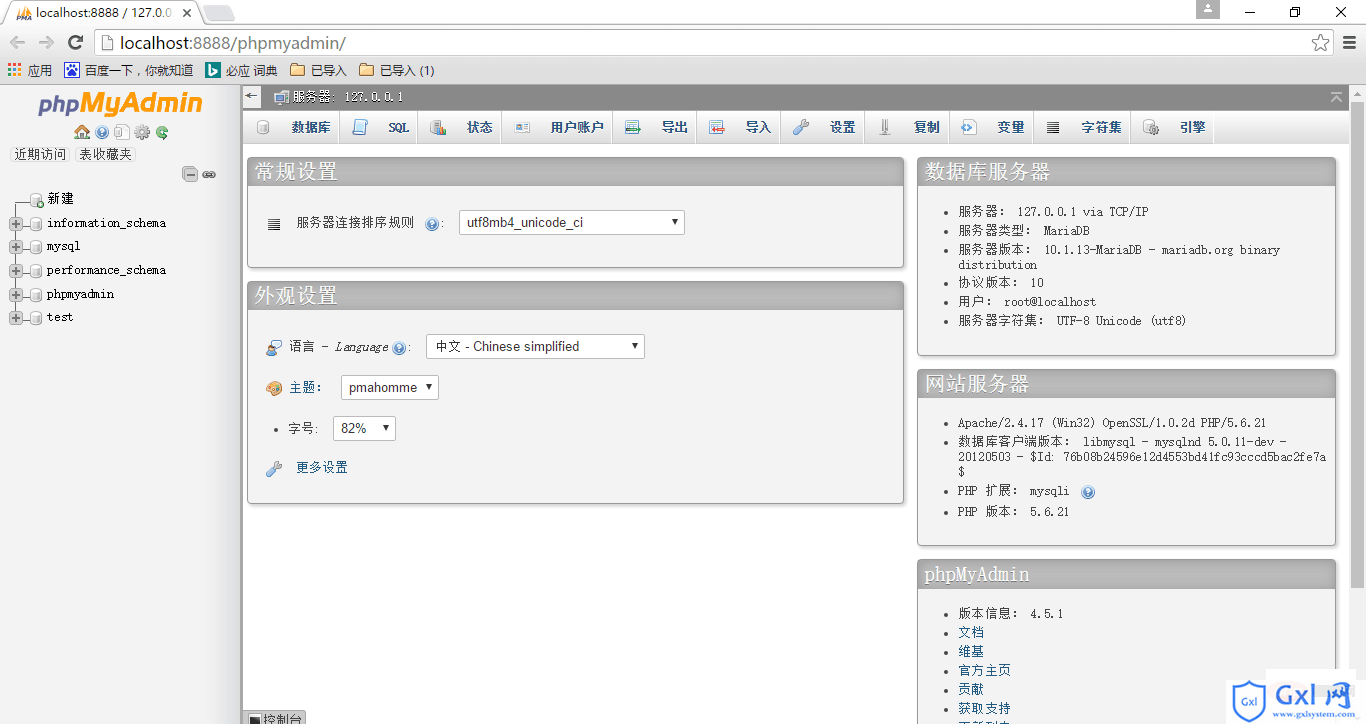Screen dimensions: 1366x724
Task: Click 新建 to create a new database
Action: point(60,199)
